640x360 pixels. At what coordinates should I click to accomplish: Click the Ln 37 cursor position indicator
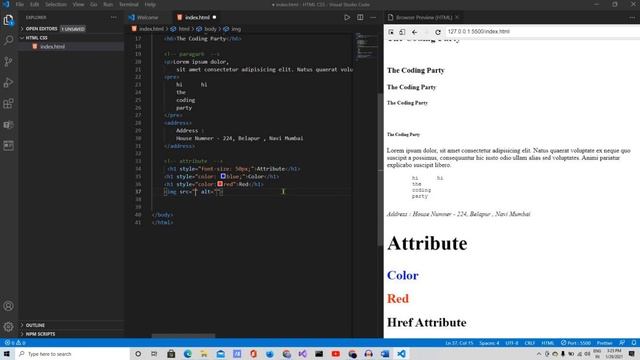click(x=459, y=343)
